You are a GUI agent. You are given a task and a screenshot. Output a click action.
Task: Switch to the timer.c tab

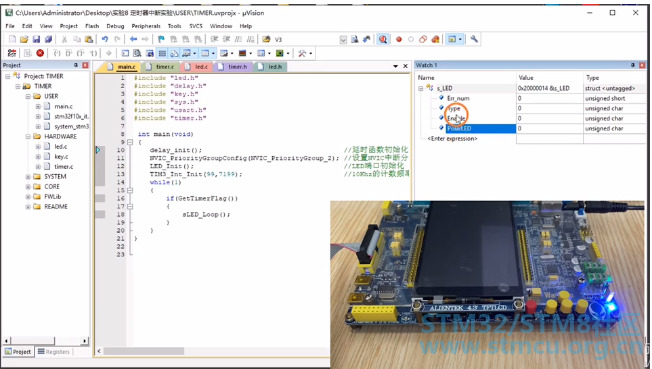162,67
